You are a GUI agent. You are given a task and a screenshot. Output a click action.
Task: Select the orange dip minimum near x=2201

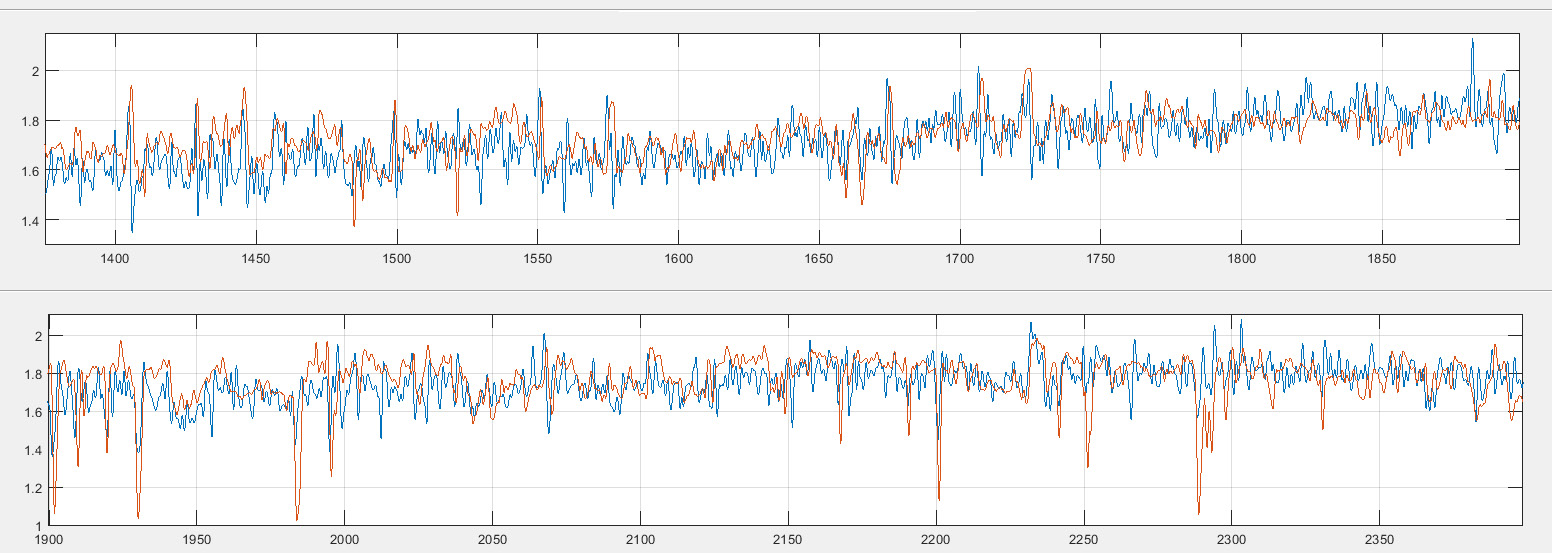tap(939, 499)
